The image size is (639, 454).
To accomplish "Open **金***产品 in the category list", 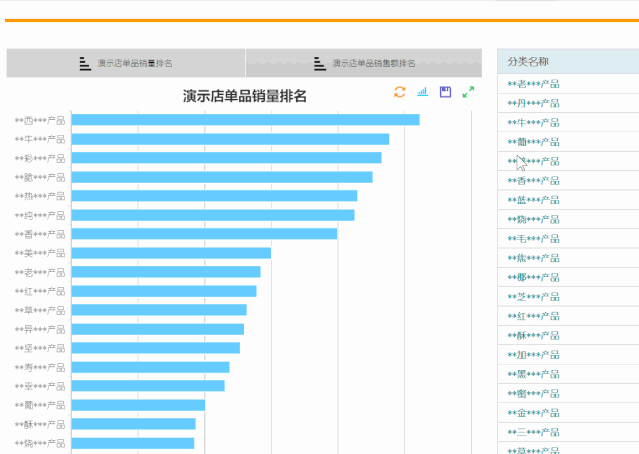I will tap(534, 413).
